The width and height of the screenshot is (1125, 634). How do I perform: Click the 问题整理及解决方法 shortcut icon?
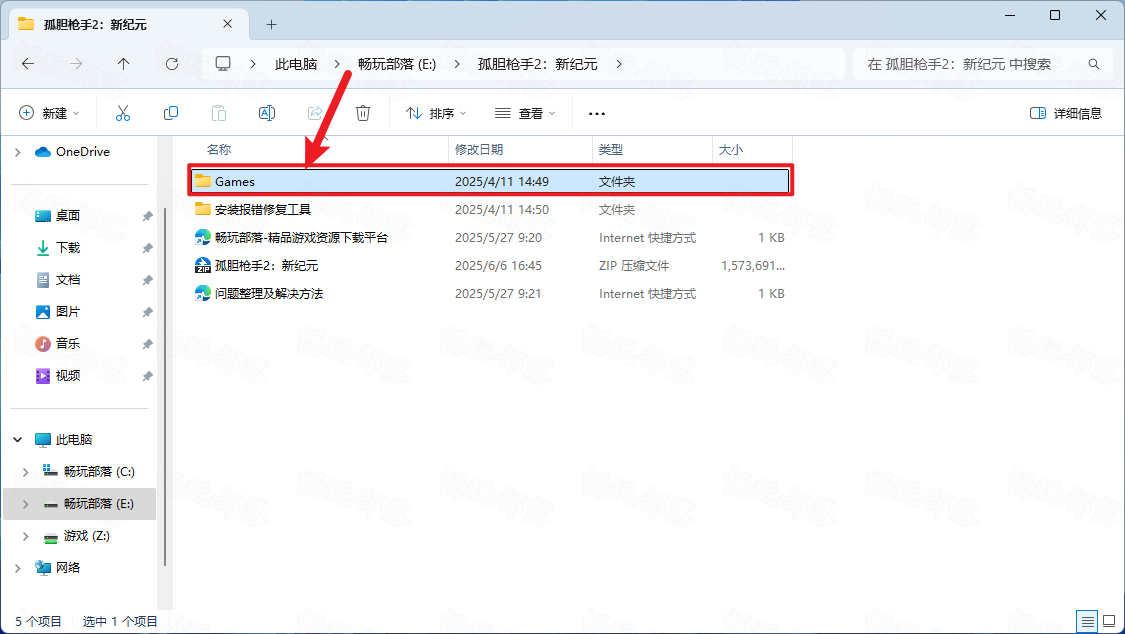click(203, 293)
